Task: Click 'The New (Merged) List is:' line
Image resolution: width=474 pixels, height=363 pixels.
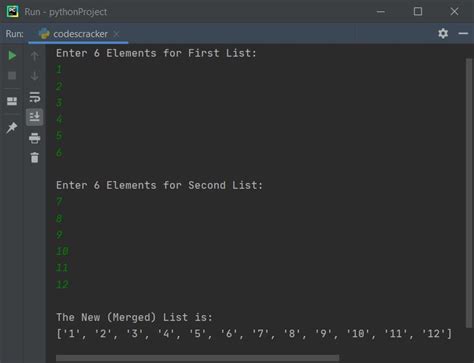Action: point(134,317)
